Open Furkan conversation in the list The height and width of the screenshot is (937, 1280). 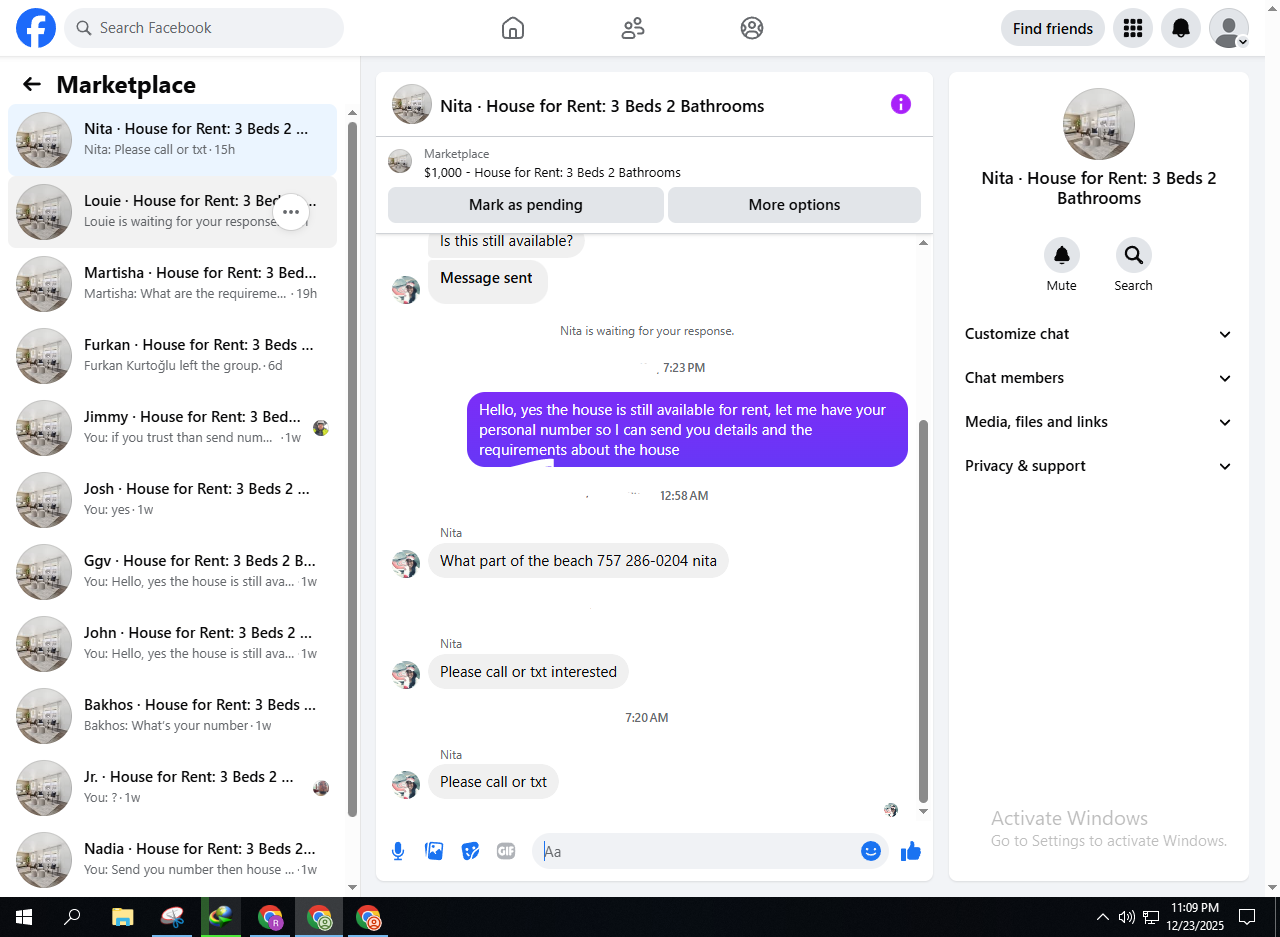coord(172,356)
